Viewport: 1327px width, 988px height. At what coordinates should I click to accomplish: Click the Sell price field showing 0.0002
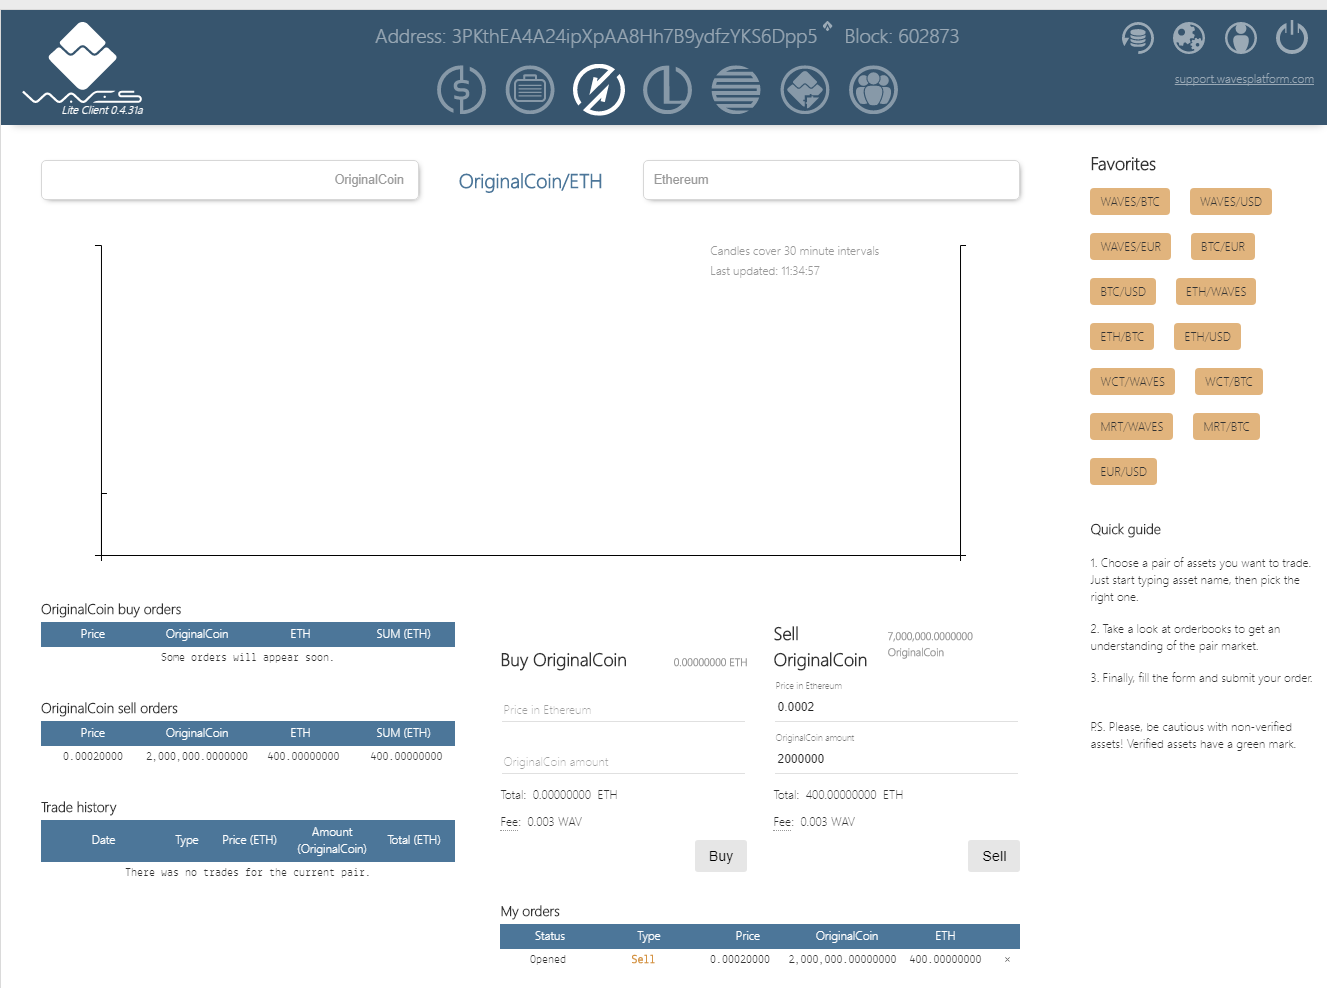tap(896, 707)
